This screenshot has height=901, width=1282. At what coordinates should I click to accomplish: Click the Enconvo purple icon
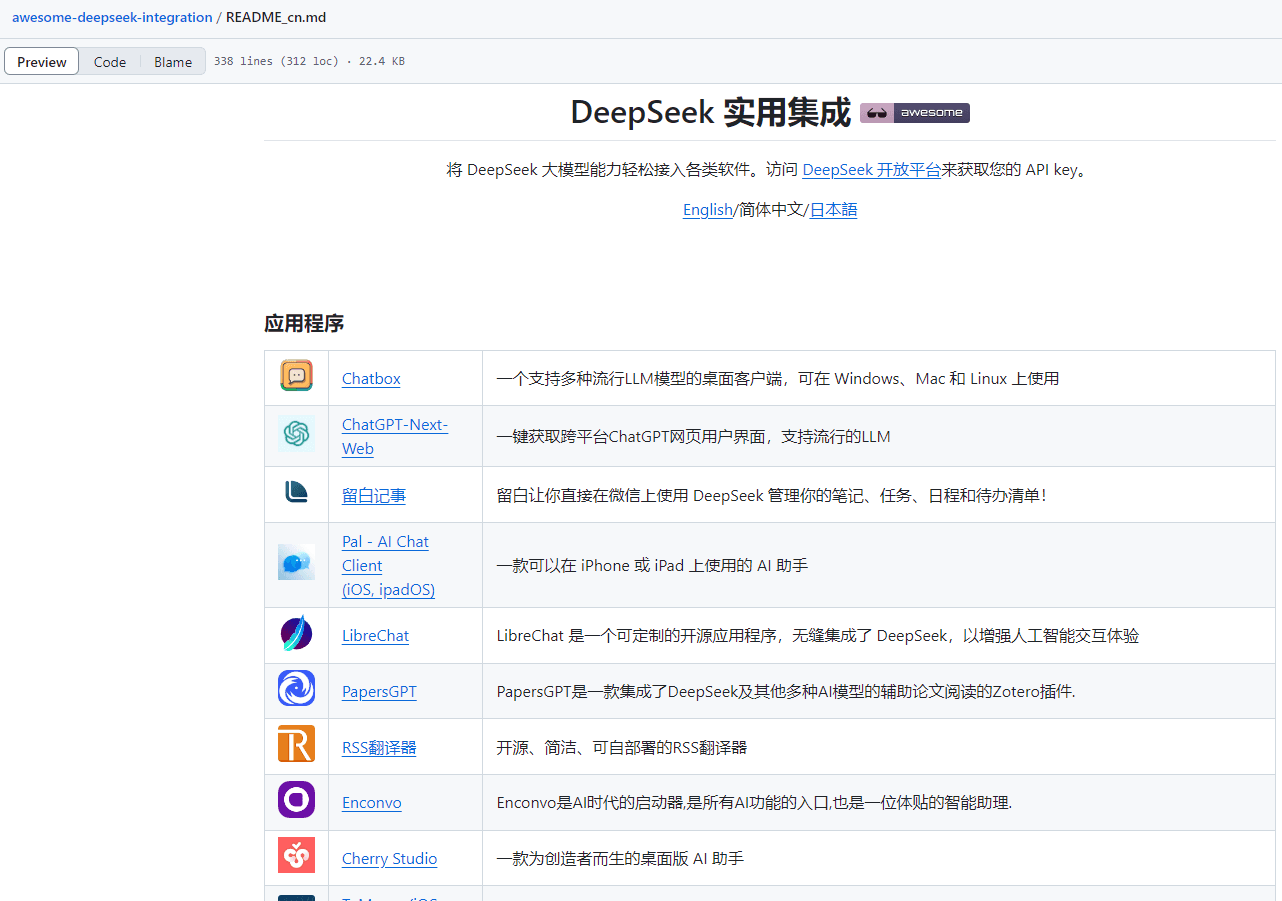pyautogui.click(x=296, y=800)
